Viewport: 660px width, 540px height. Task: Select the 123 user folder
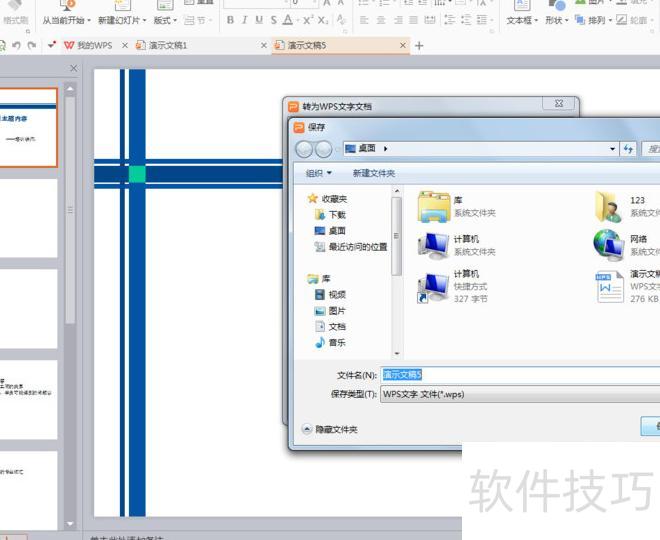point(627,207)
